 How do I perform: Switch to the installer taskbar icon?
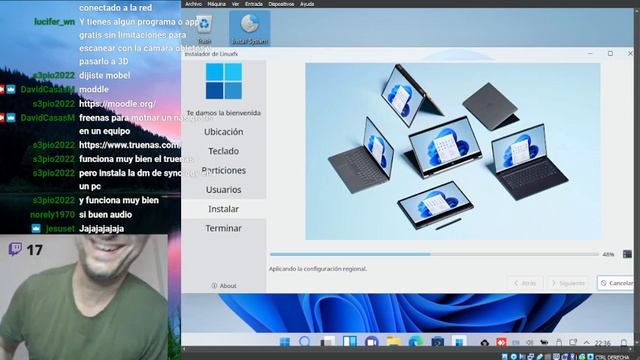459,342
